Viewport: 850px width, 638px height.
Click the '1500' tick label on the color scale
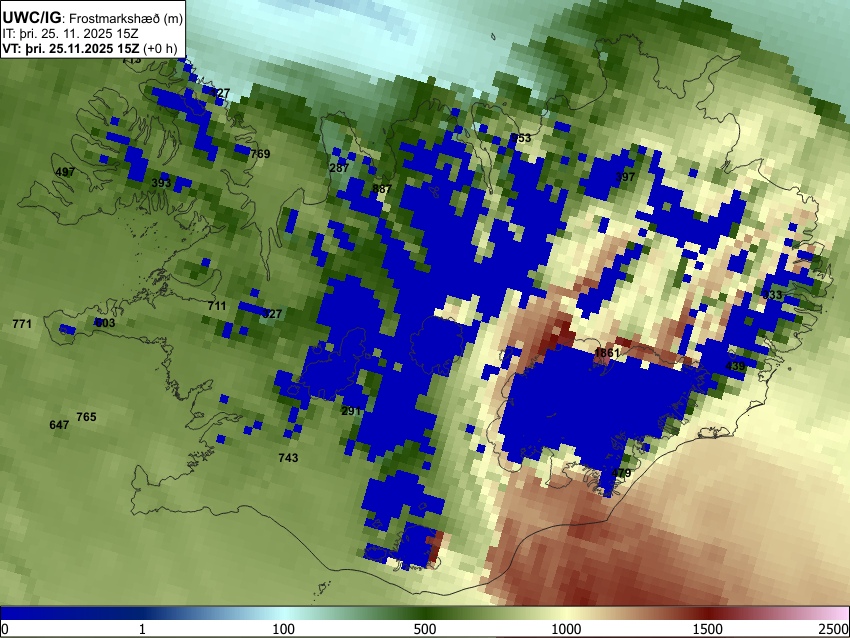pos(708,629)
